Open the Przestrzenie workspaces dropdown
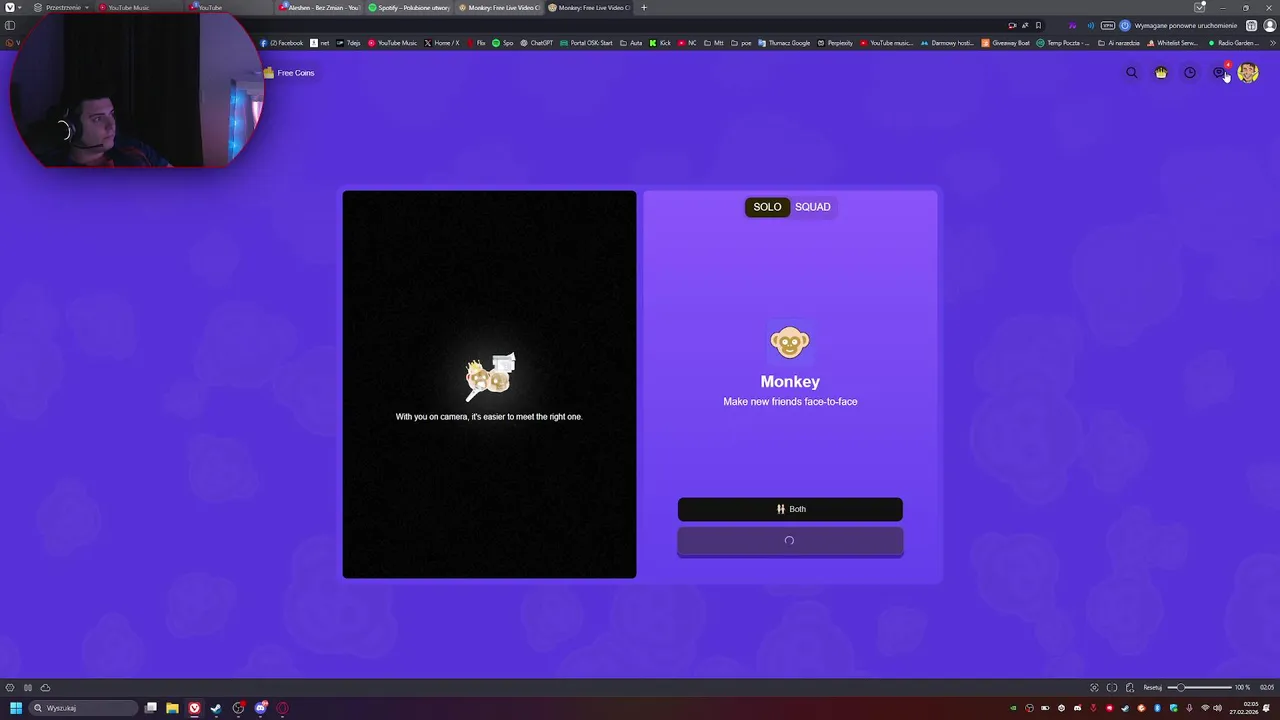Viewport: 1280px width, 720px height. pos(61,7)
